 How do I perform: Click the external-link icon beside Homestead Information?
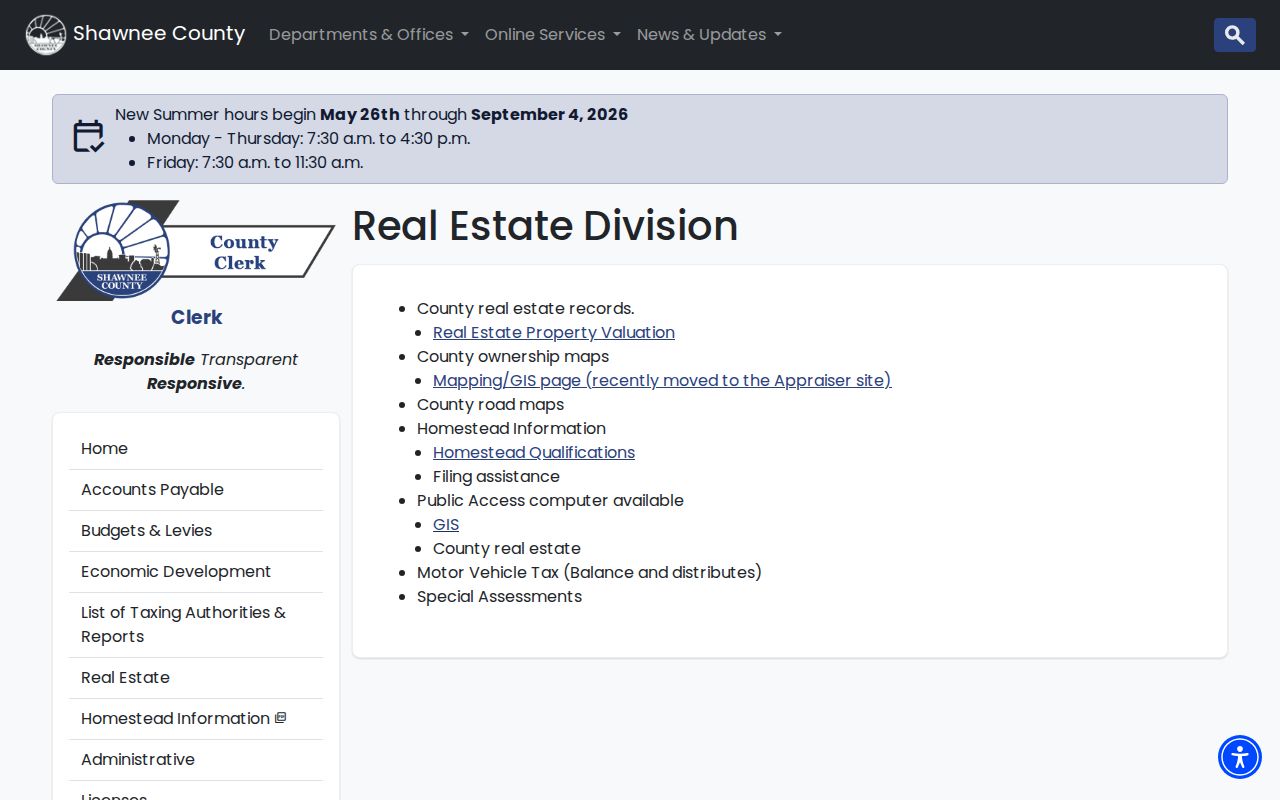281,718
